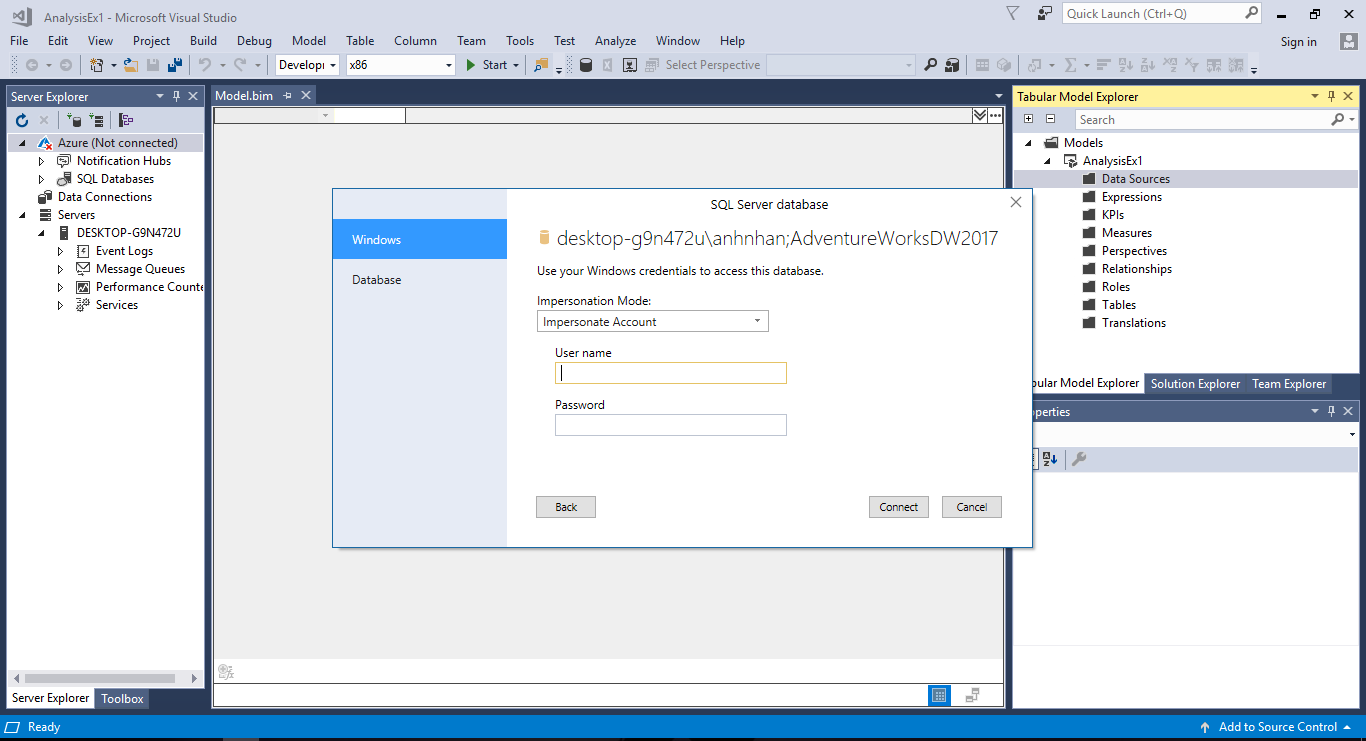Click the Existing Connections toolbar icon

(630, 65)
